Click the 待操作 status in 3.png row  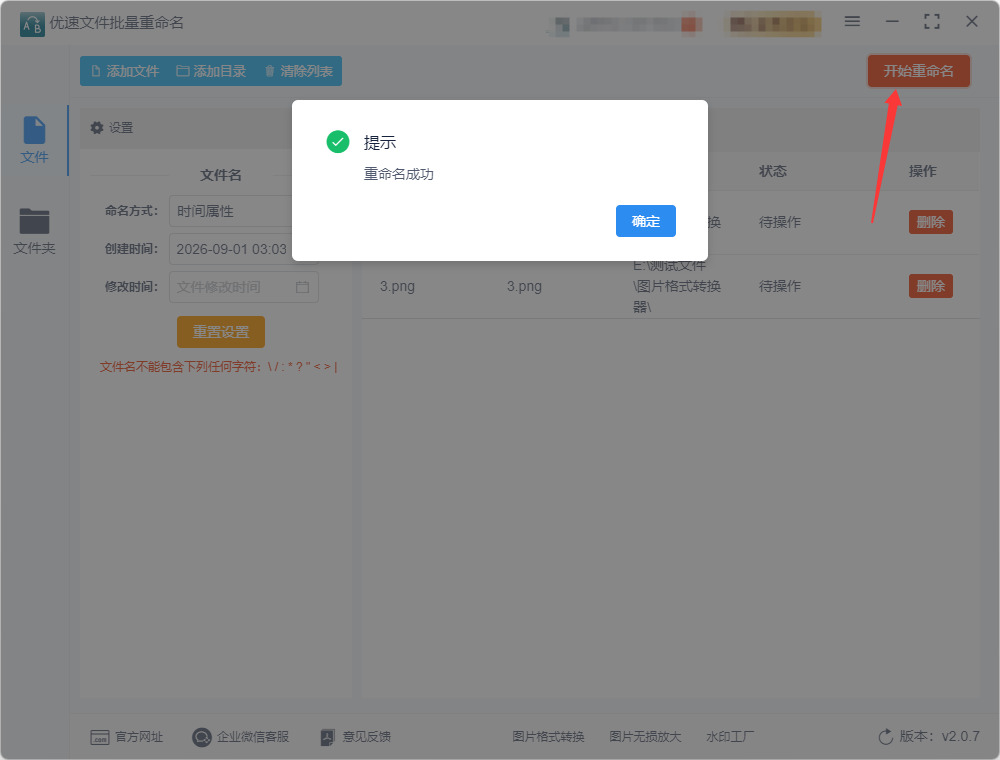[x=779, y=286]
